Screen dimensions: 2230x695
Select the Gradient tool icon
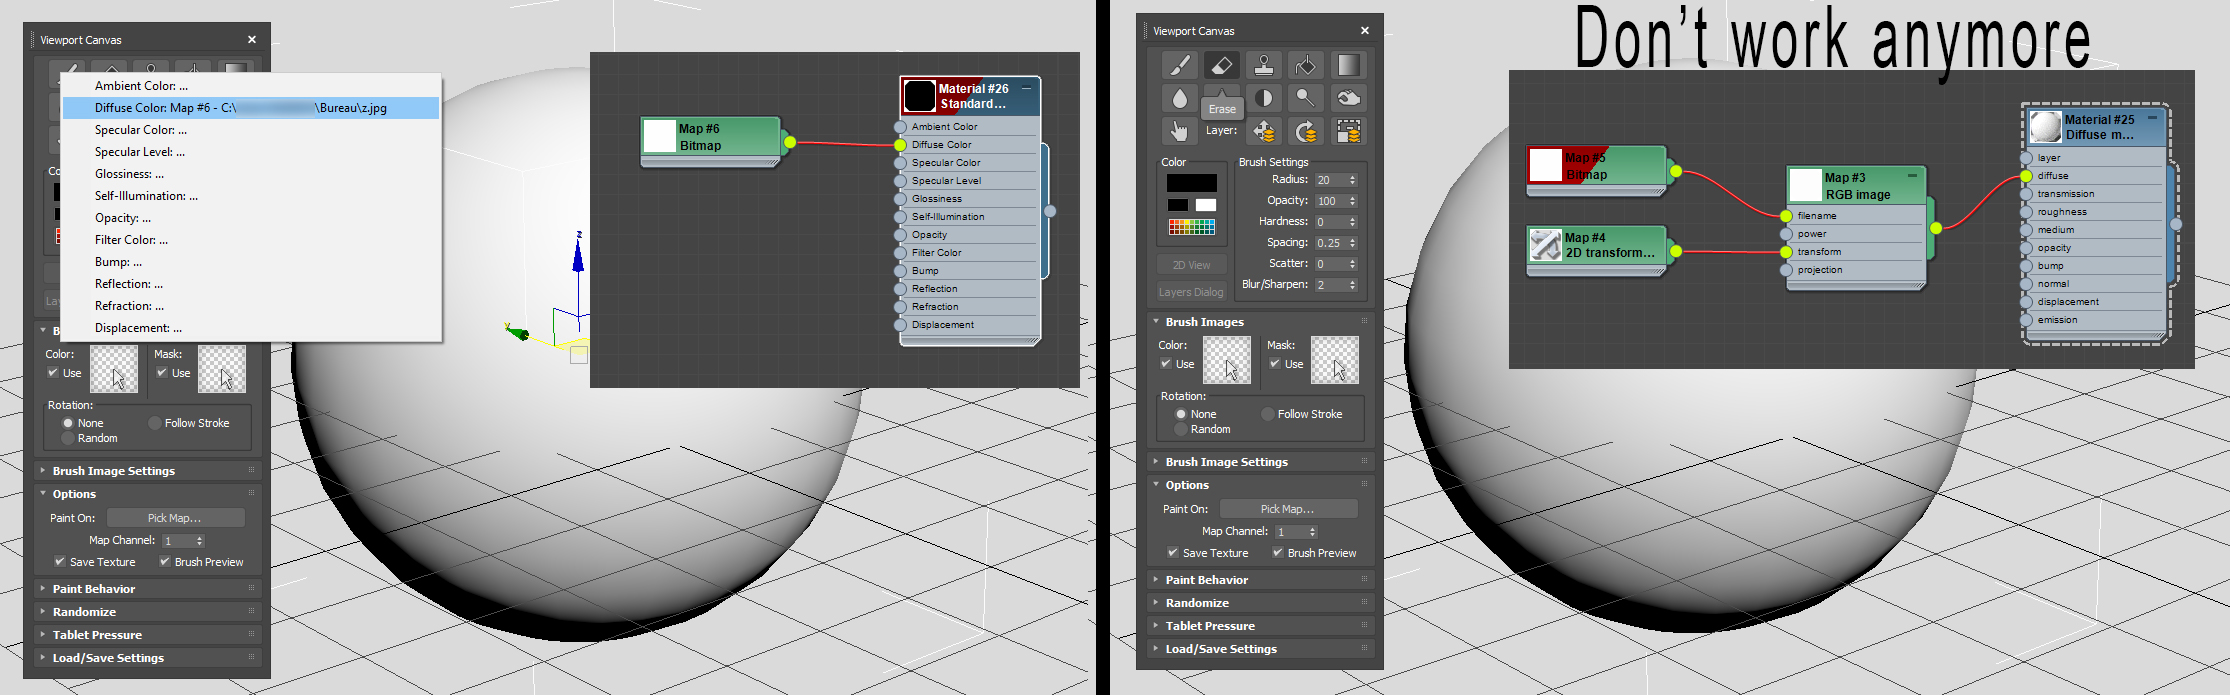(x=1348, y=65)
